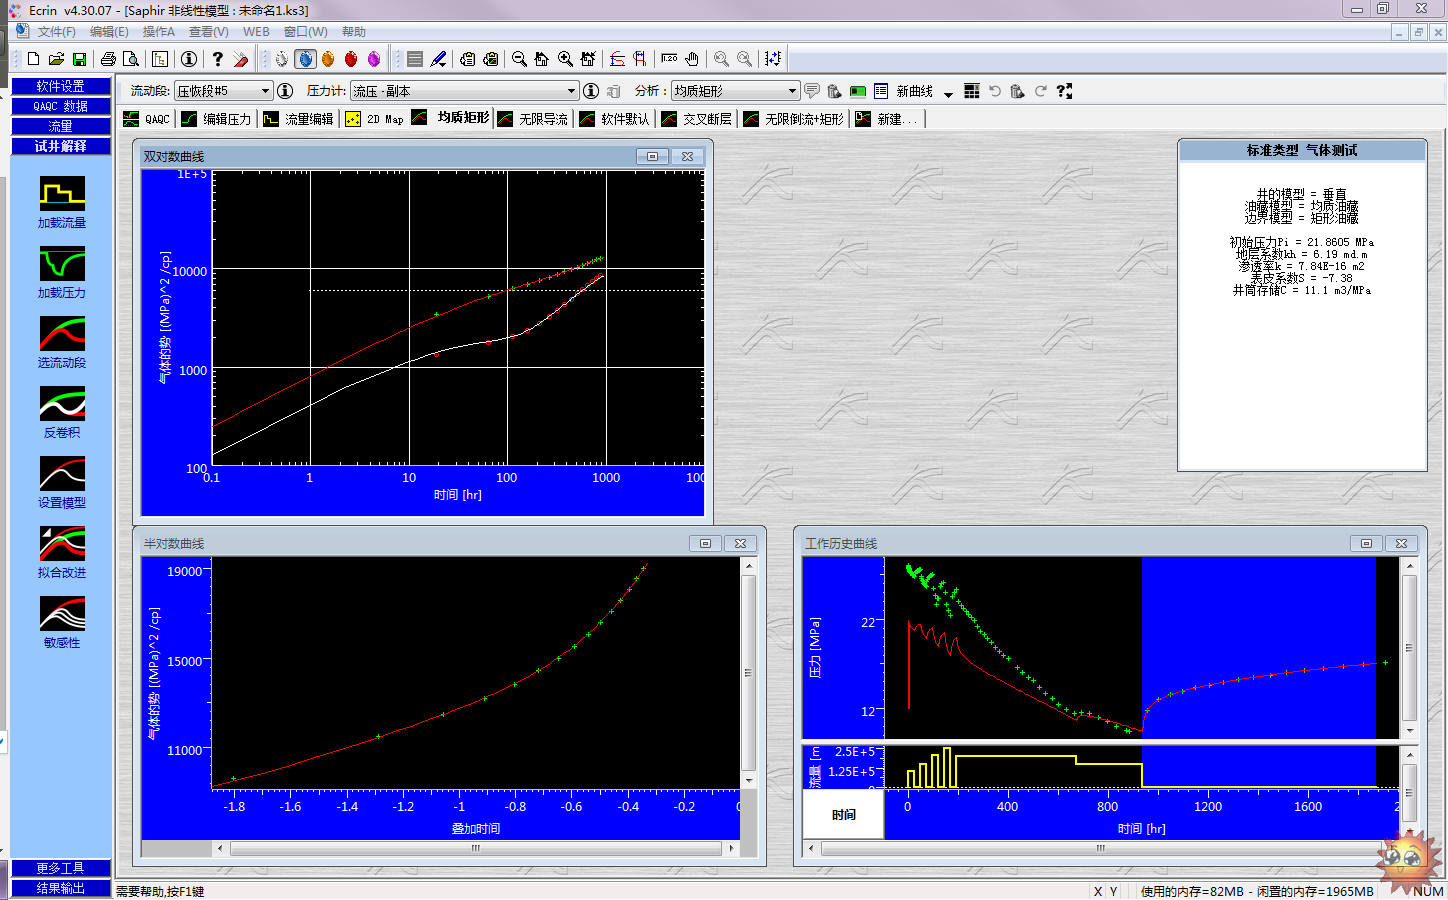The width and height of the screenshot is (1448, 900).
Task: Click the 软件设置 sidebar button
Action: 61,86
